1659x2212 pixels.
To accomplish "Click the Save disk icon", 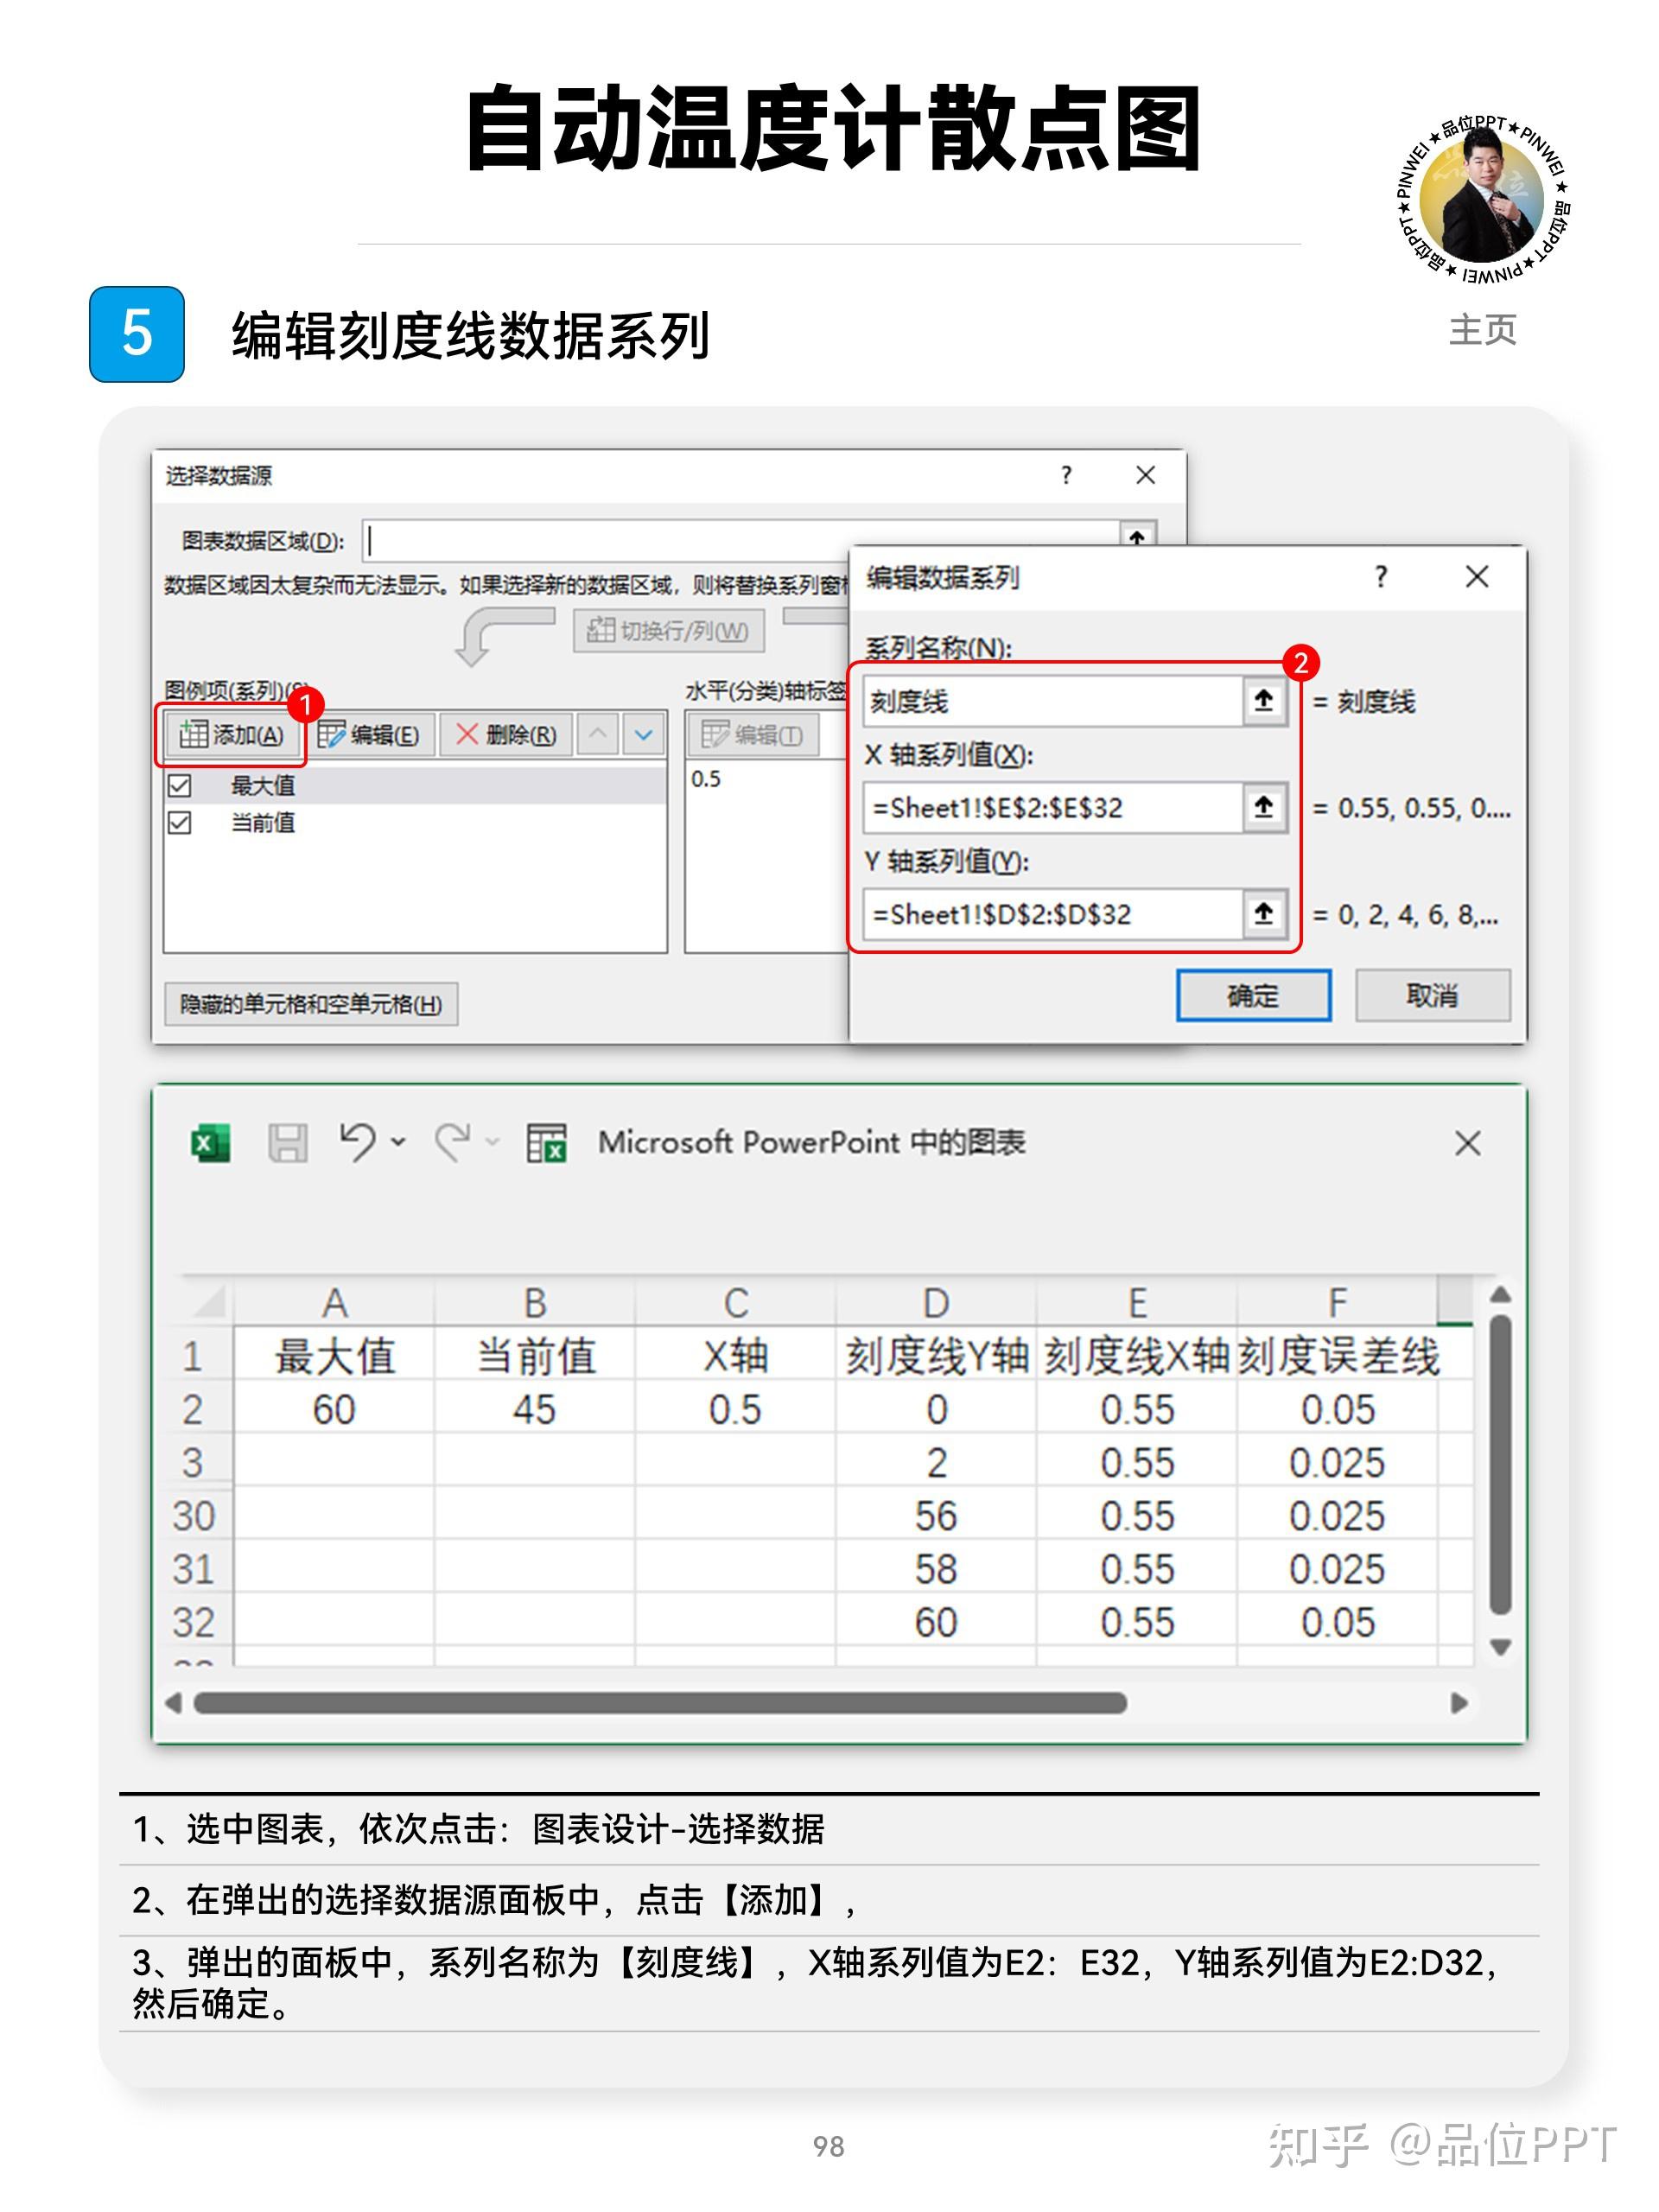I will coord(287,1142).
